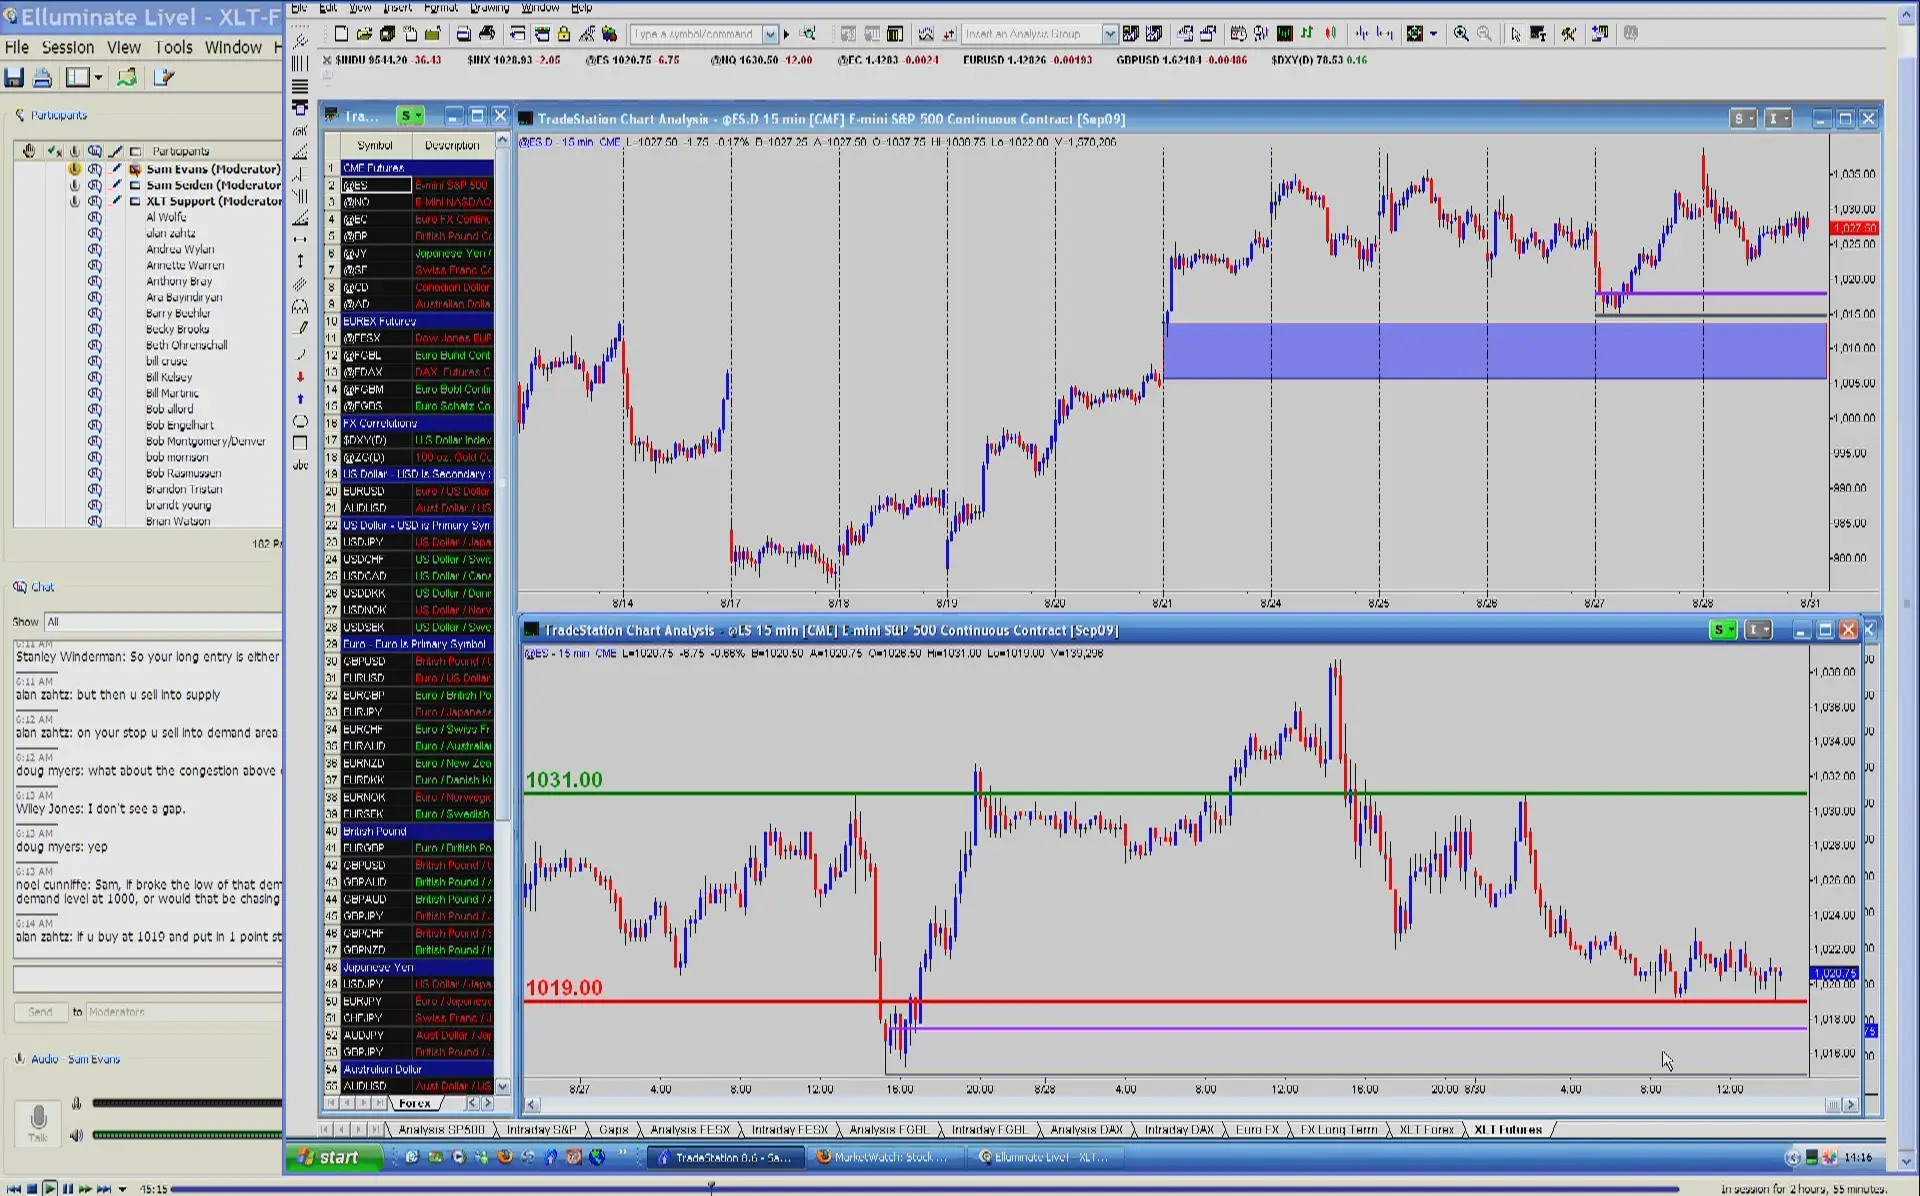Click the Elluminate Live taskbar button
1920x1196 pixels.
tap(1045, 1157)
